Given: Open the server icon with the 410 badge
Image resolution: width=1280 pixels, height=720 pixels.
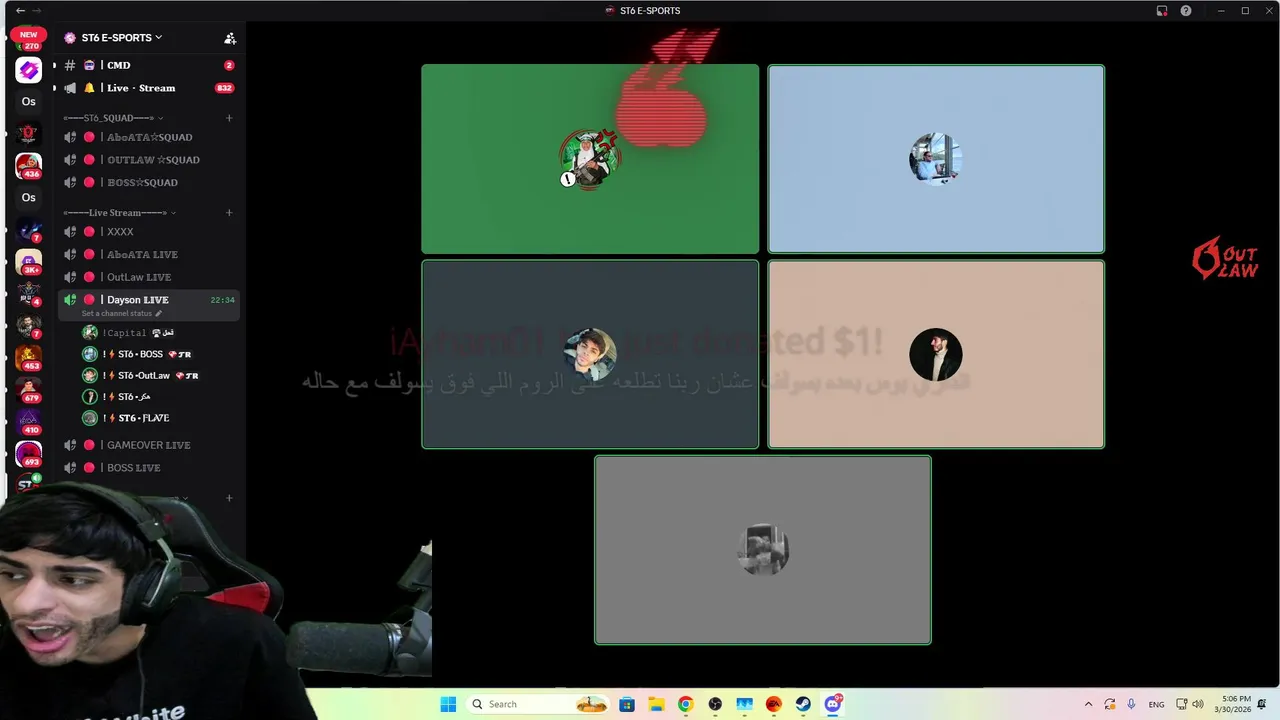Looking at the screenshot, I should tap(28, 421).
